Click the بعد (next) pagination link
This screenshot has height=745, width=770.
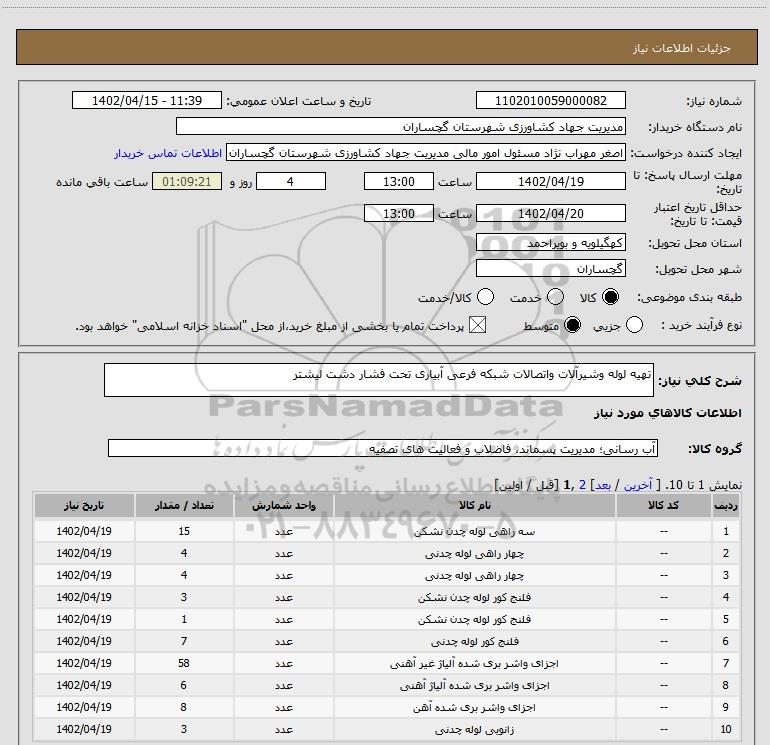coord(602,483)
